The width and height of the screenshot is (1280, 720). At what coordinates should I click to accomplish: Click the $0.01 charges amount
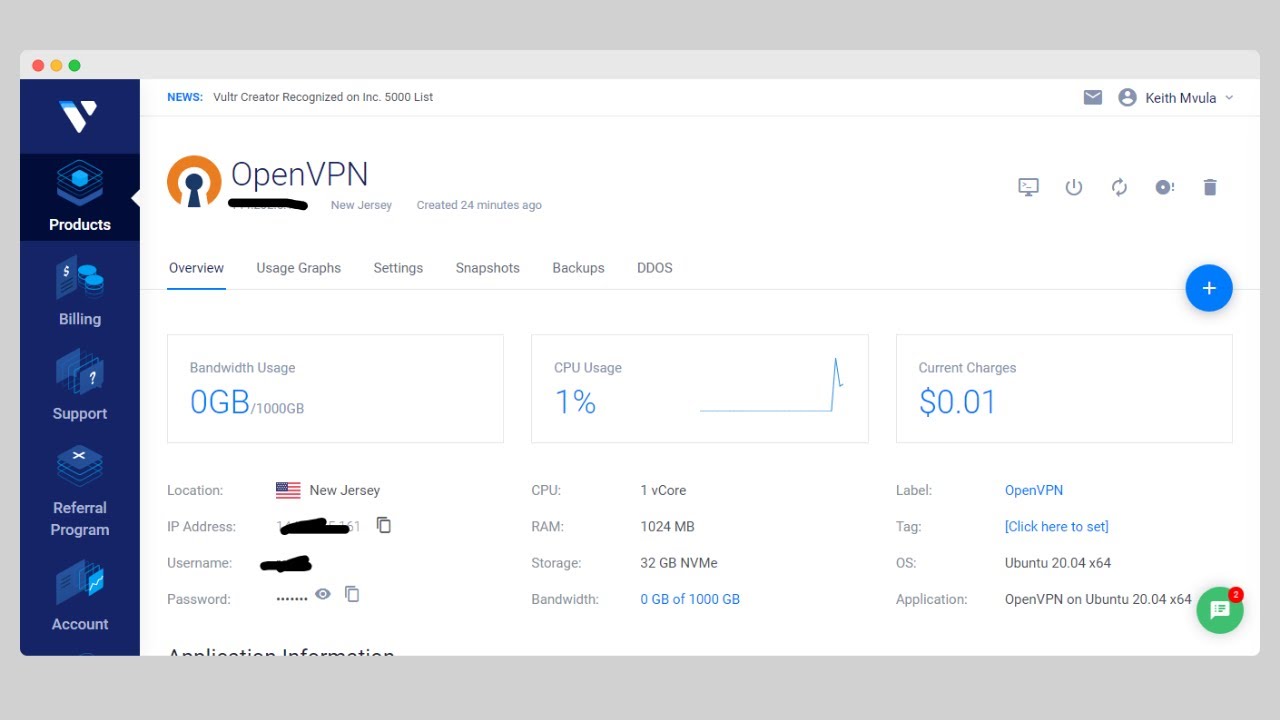(958, 402)
